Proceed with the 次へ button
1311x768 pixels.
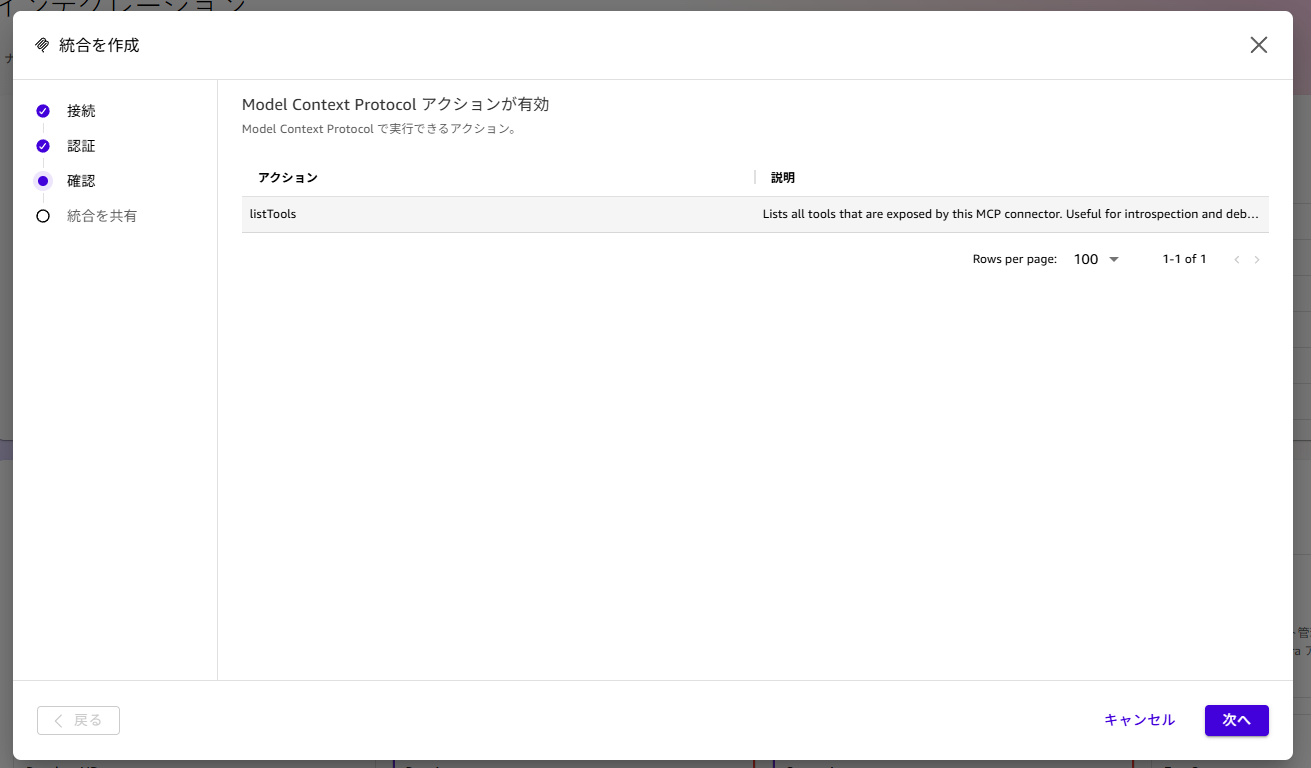[1236, 720]
